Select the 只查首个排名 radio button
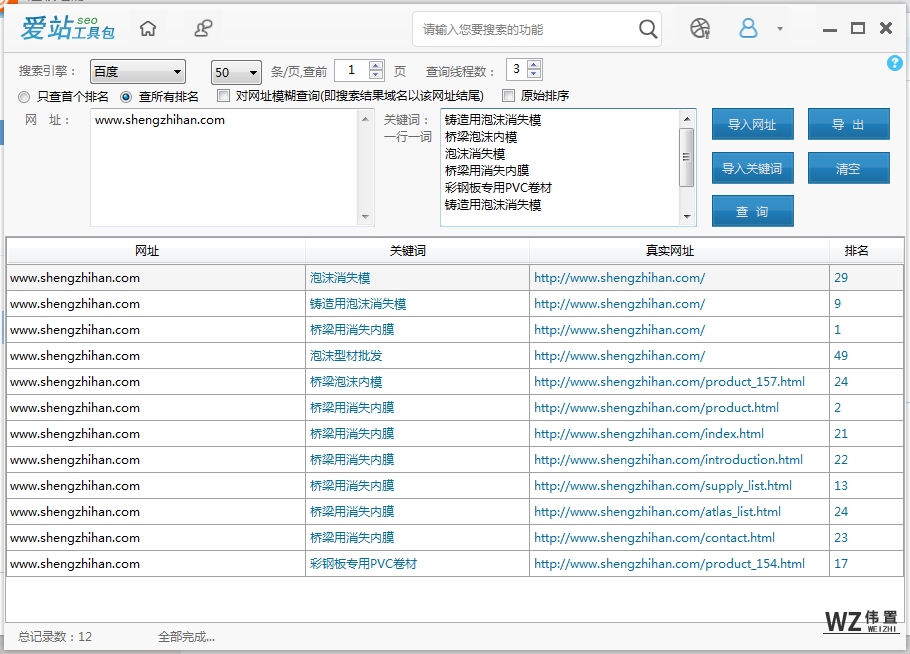 click(x=22, y=96)
